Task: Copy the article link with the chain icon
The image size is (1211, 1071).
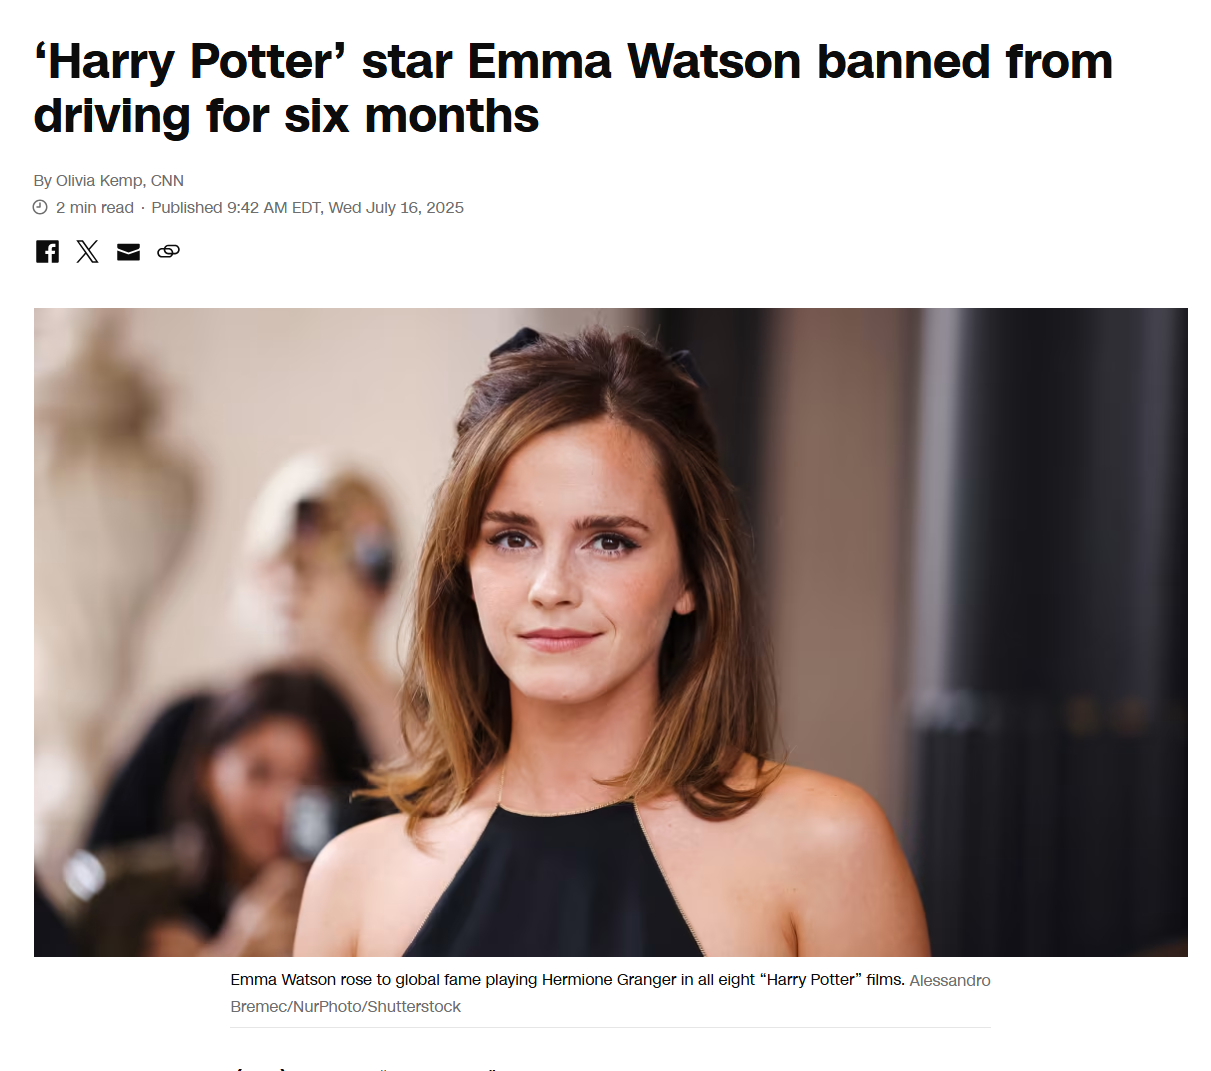Action: pyautogui.click(x=168, y=251)
